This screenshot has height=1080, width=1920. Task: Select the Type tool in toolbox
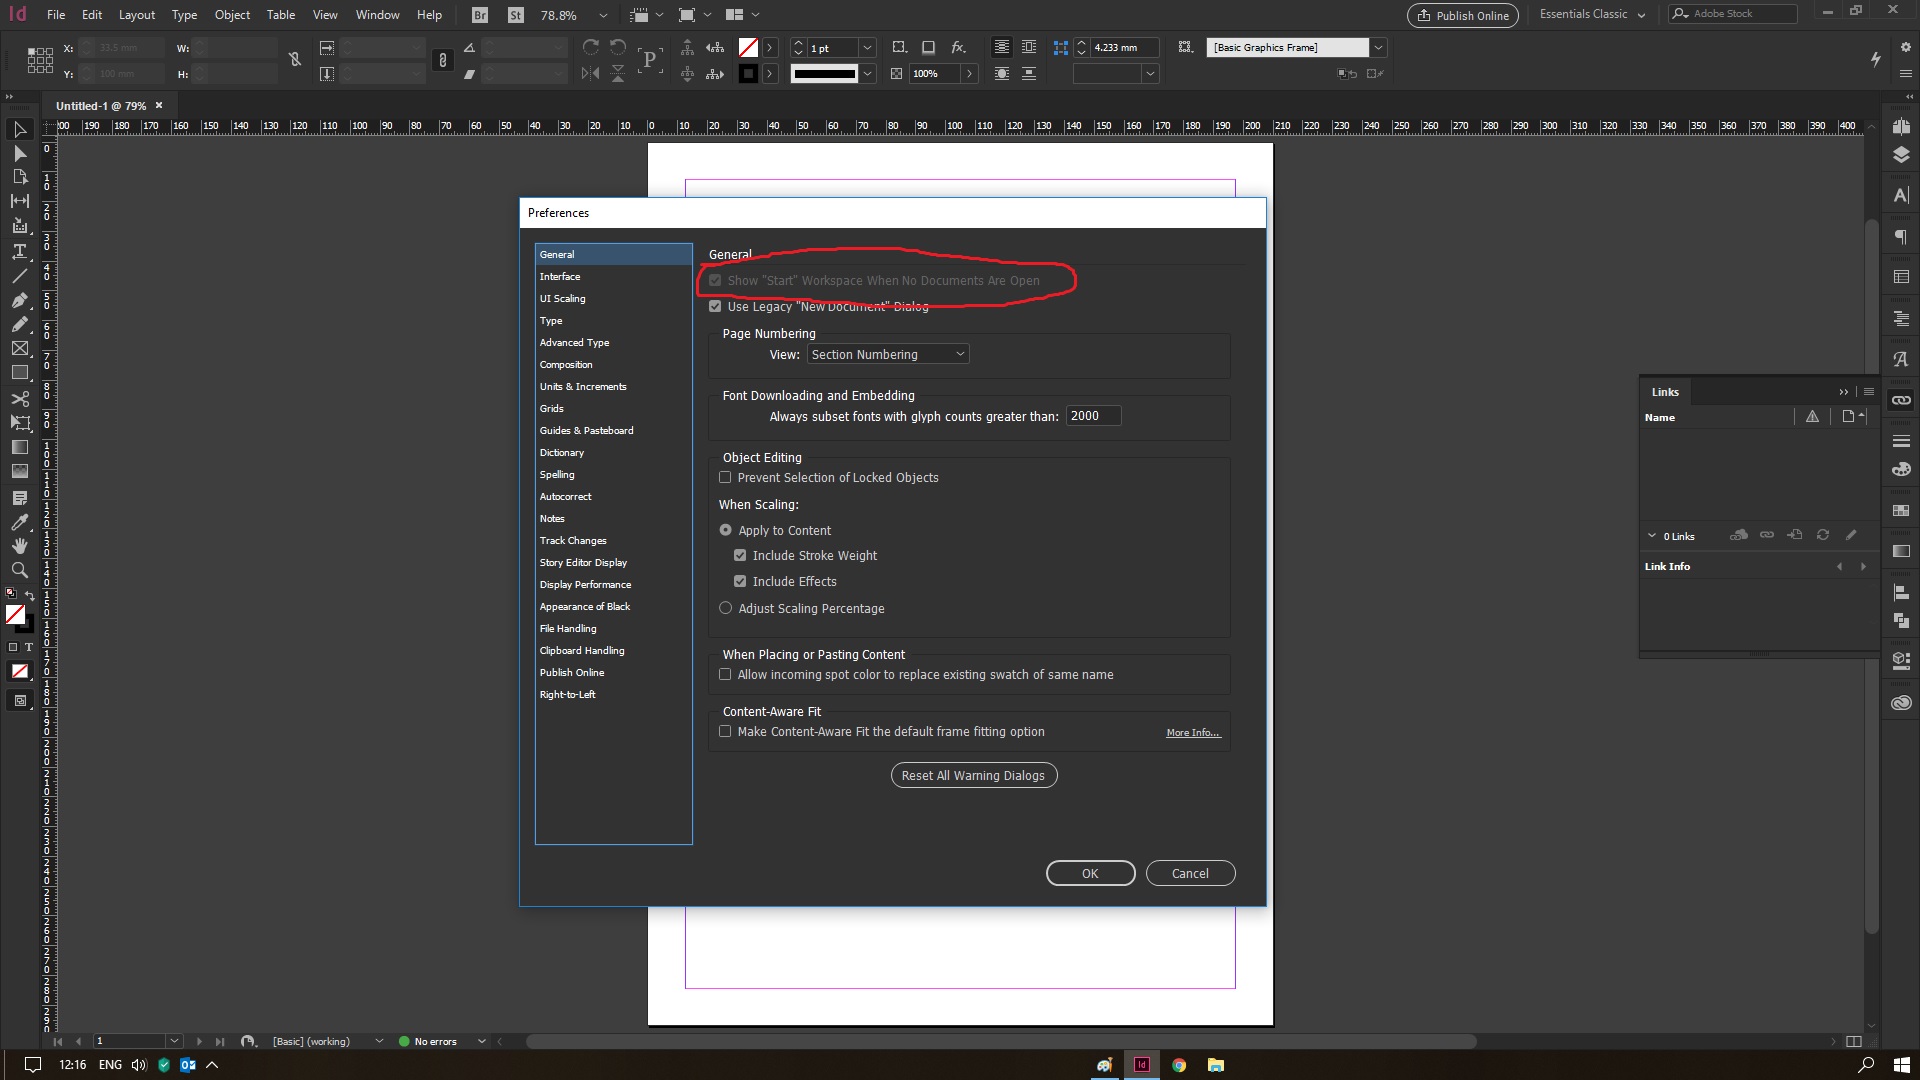click(x=19, y=251)
